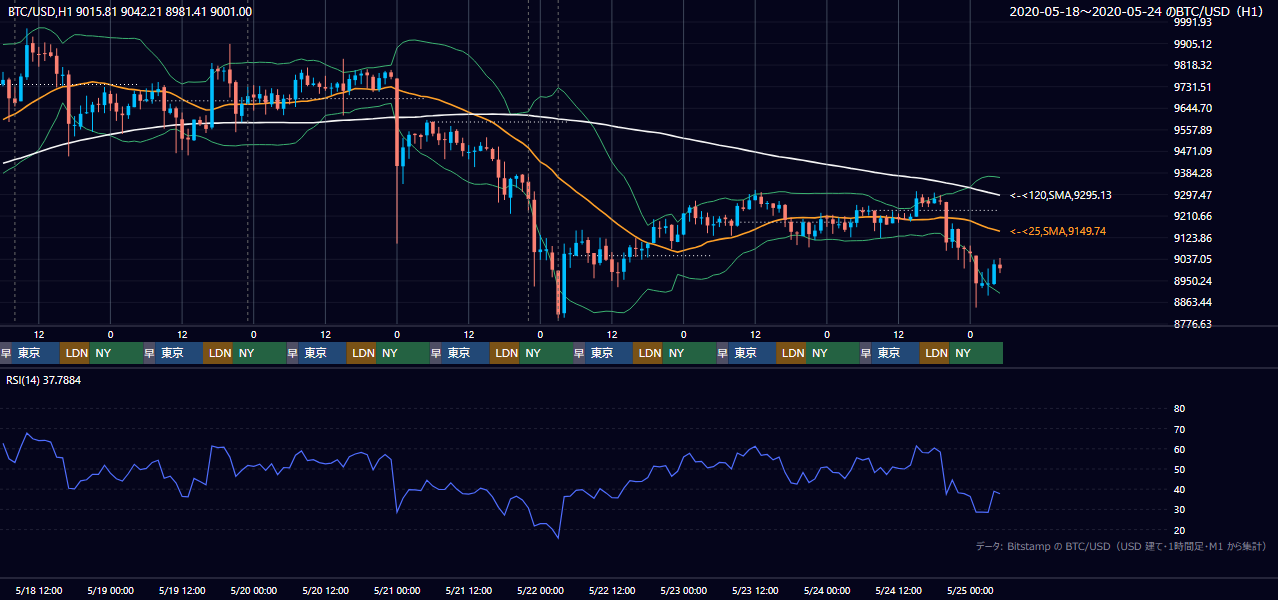Click price axis value 9991.93
This screenshot has height=600, width=1278.
coord(1193,22)
